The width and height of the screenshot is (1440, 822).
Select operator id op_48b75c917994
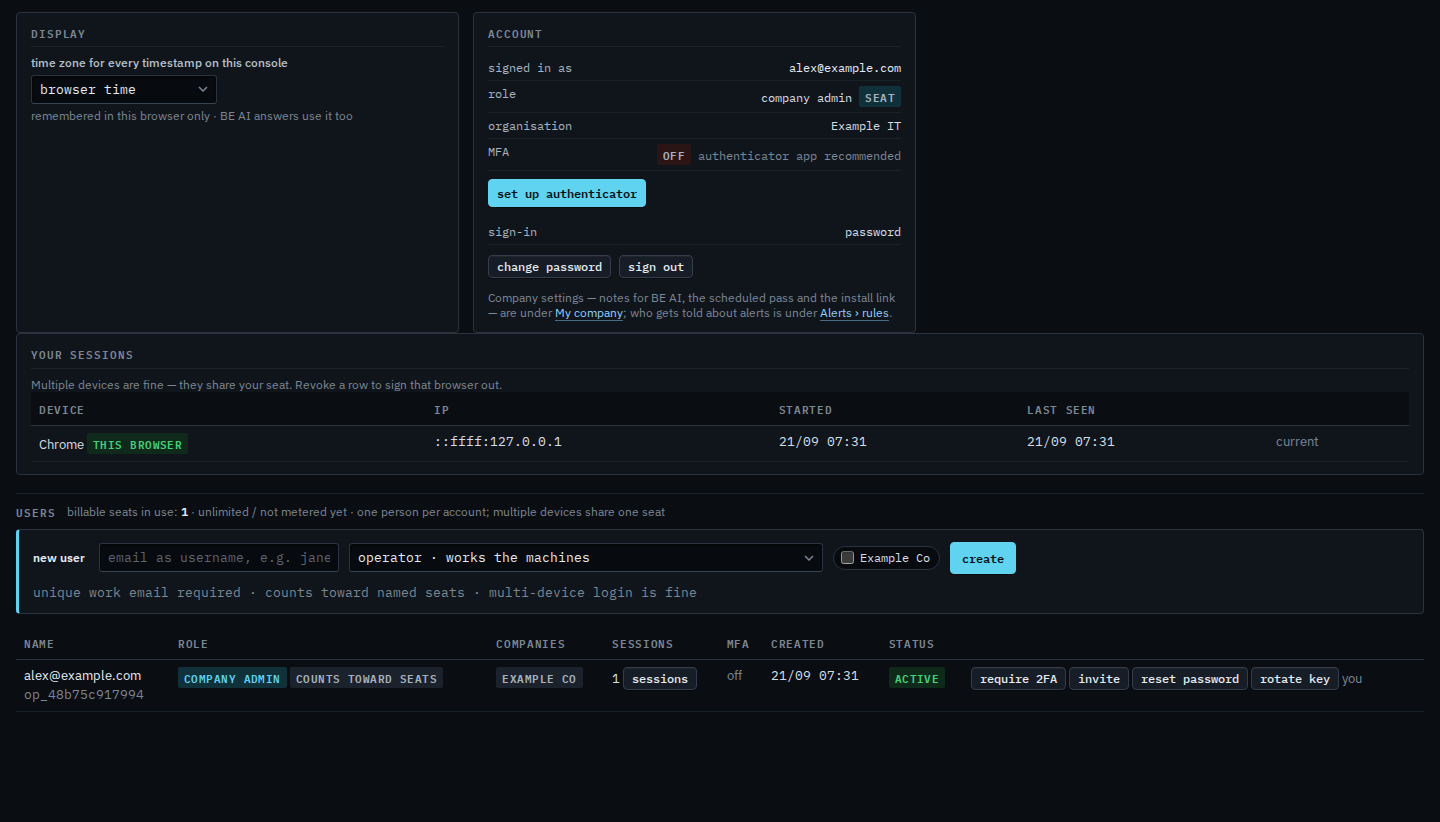click(84, 694)
